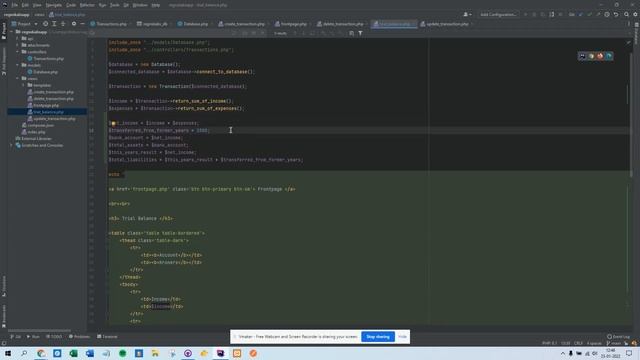Open the File menu
Screen dimensions: 640x360
(15, 5)
